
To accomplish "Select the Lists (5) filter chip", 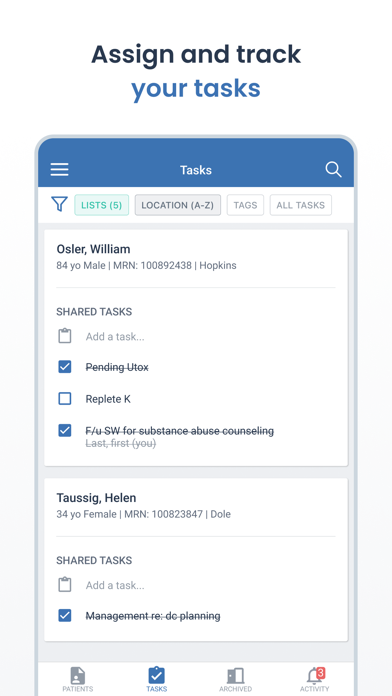I will pyautogui.click(x=101, y=205).
